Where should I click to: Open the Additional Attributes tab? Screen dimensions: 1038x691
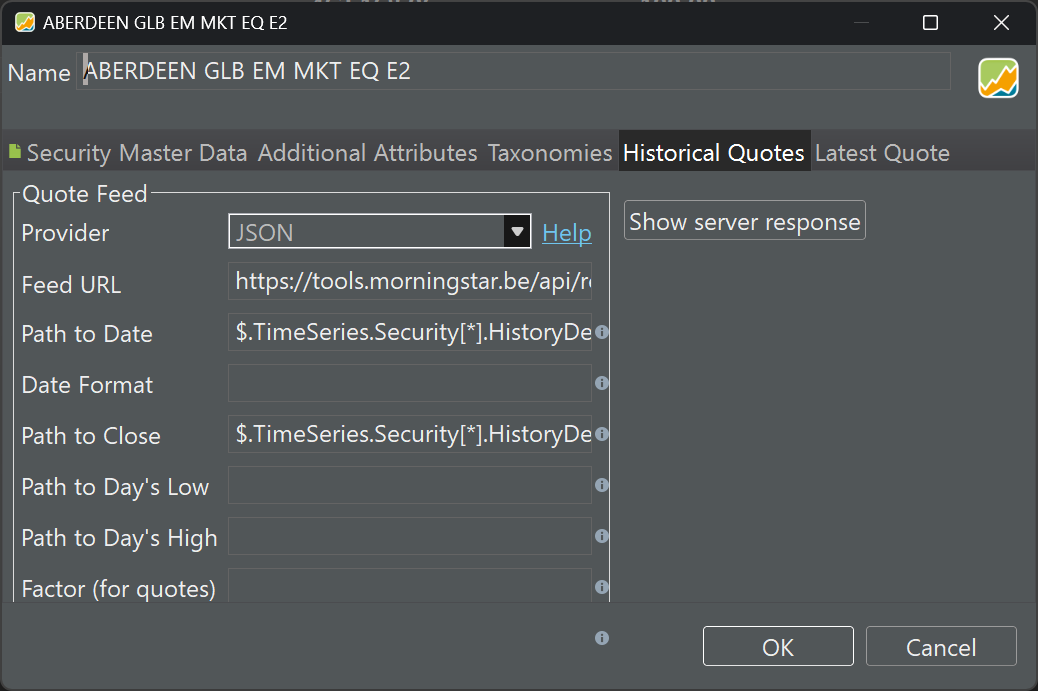tap(367, 153)
